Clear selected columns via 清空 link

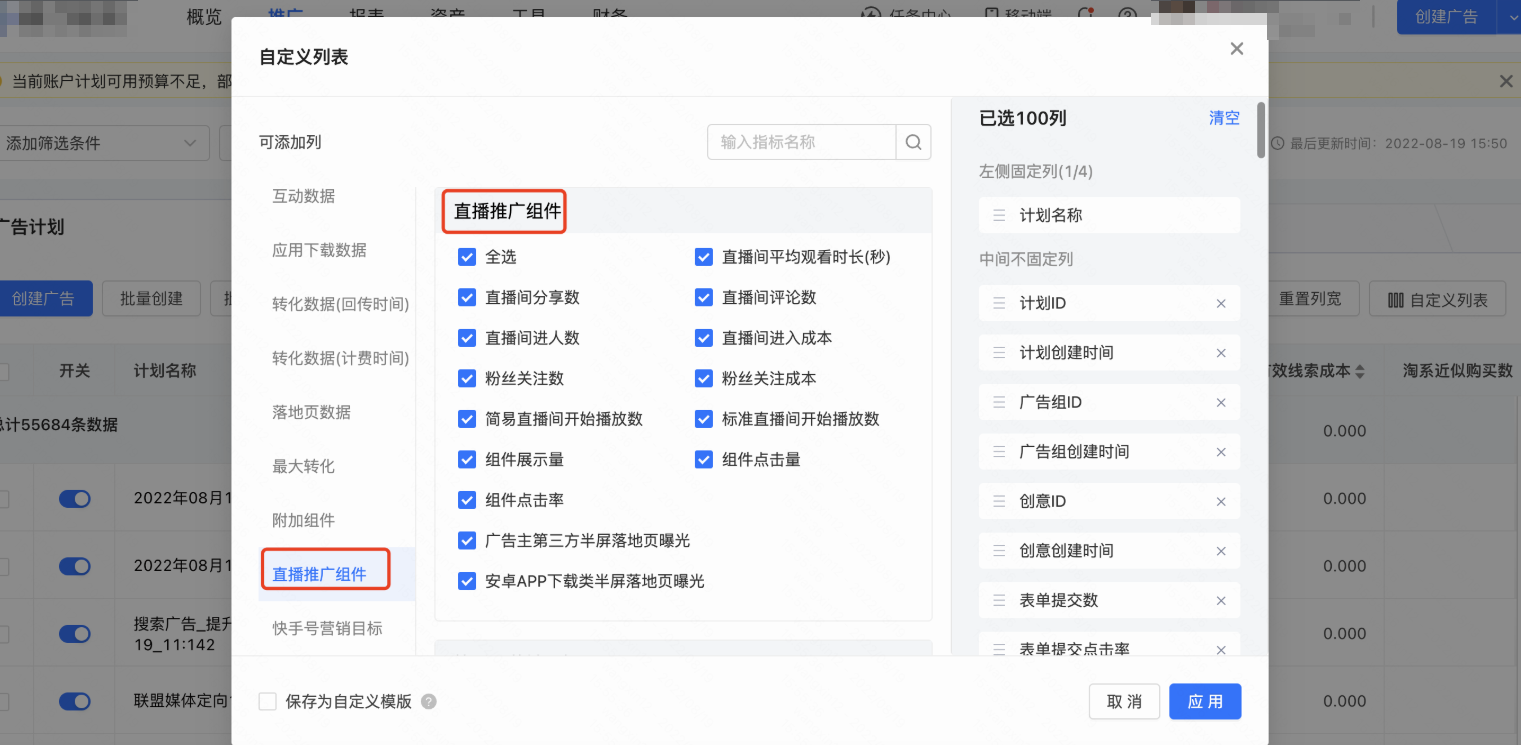[1223, 118]
